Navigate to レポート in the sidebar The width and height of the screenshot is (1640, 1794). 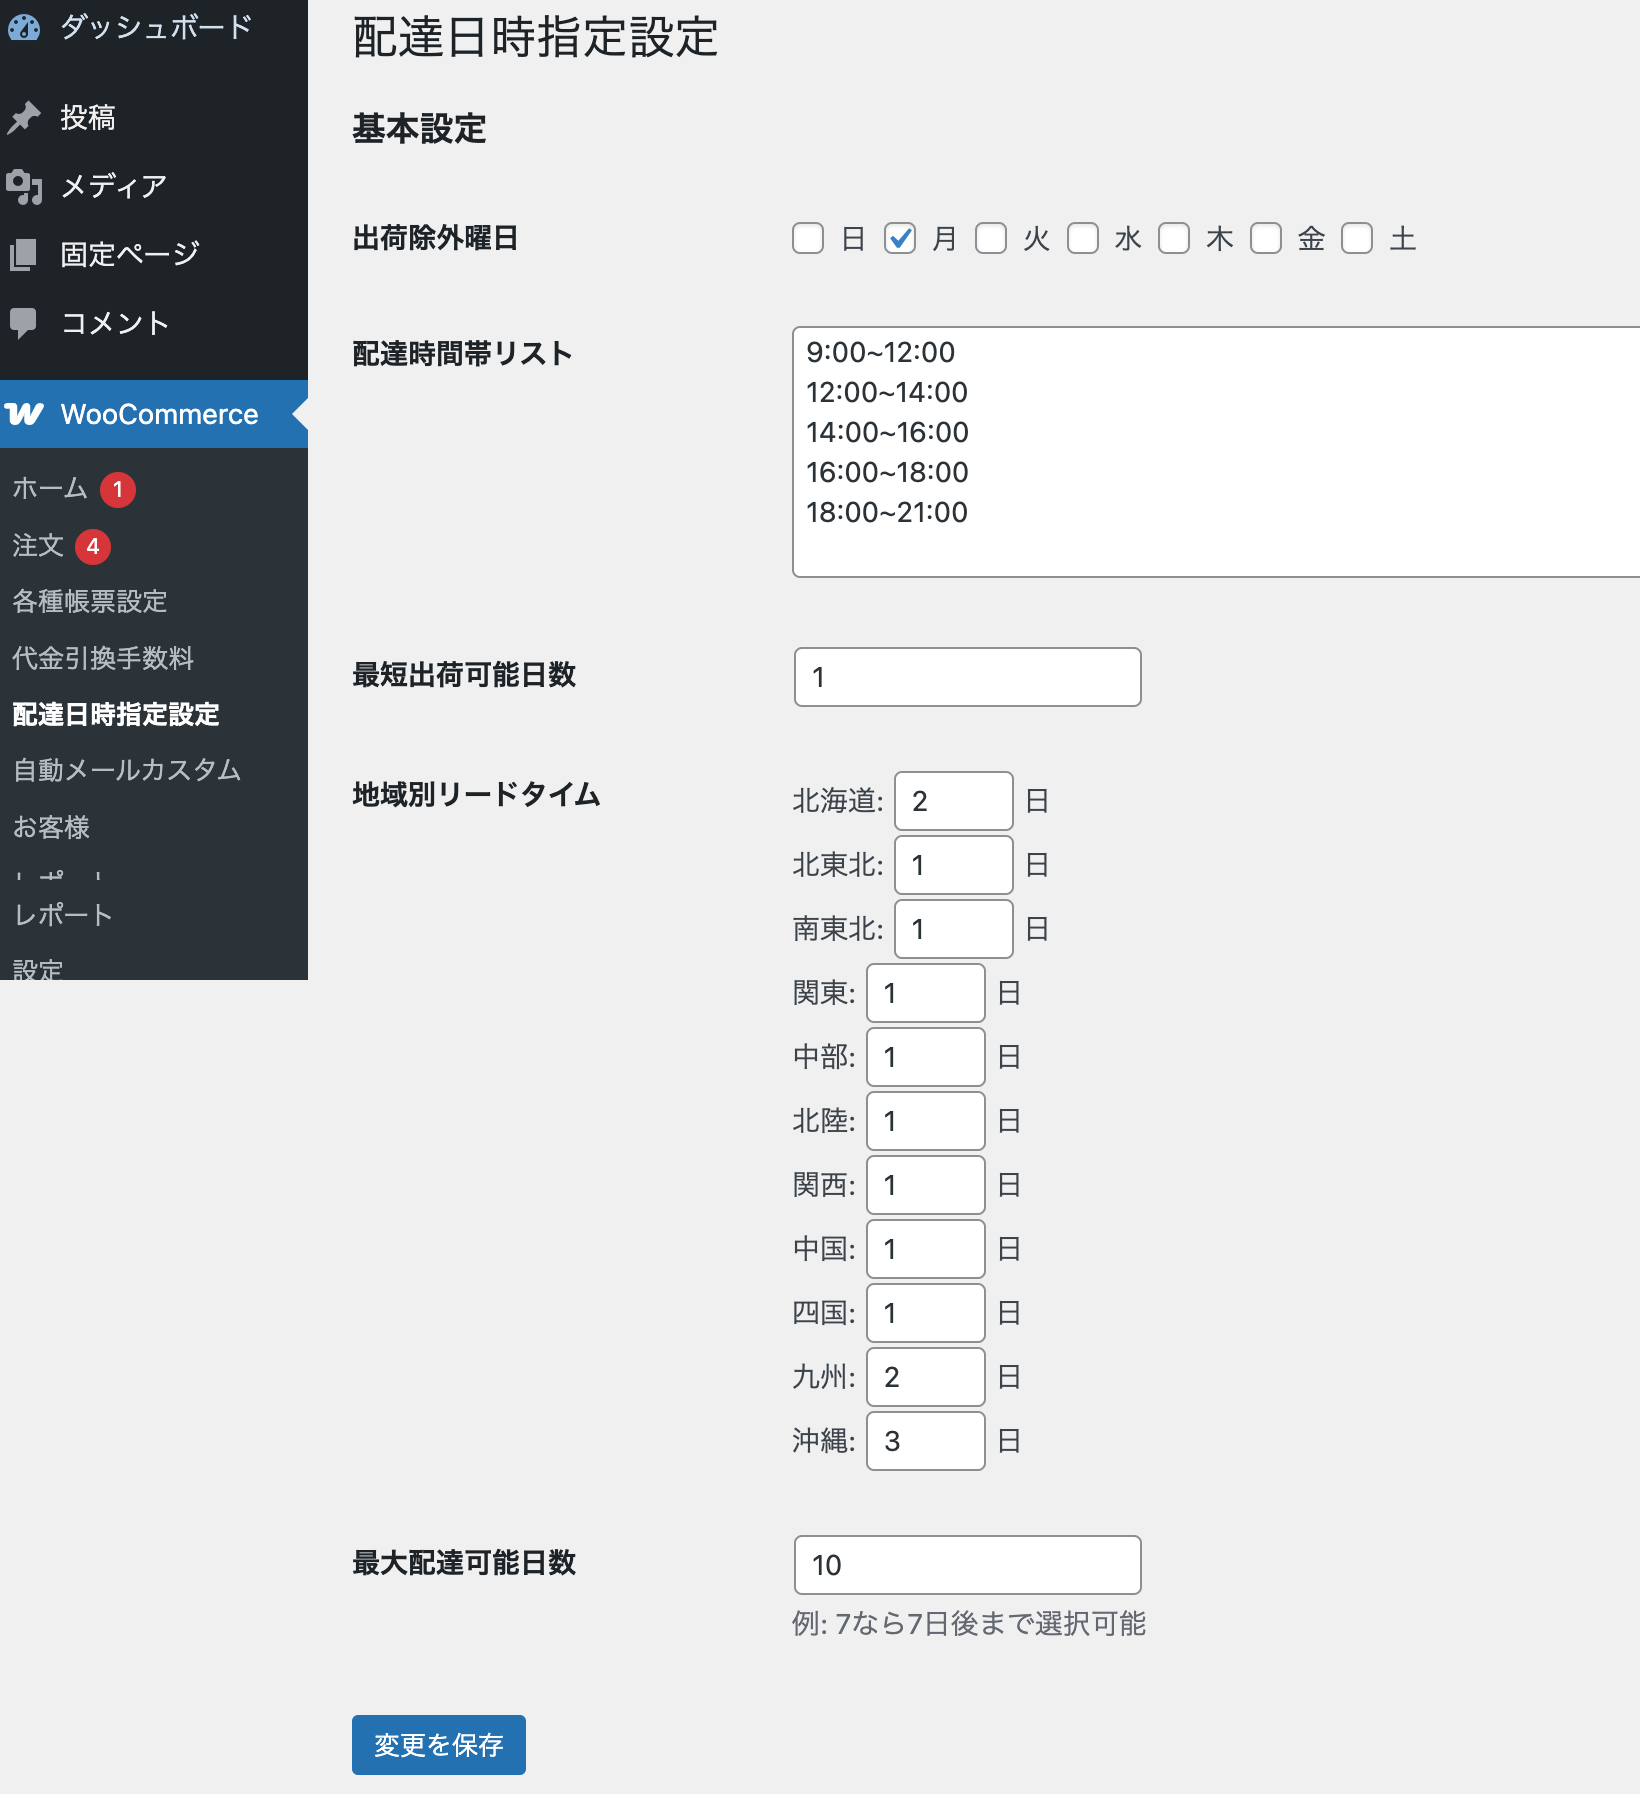coord(62,913)
